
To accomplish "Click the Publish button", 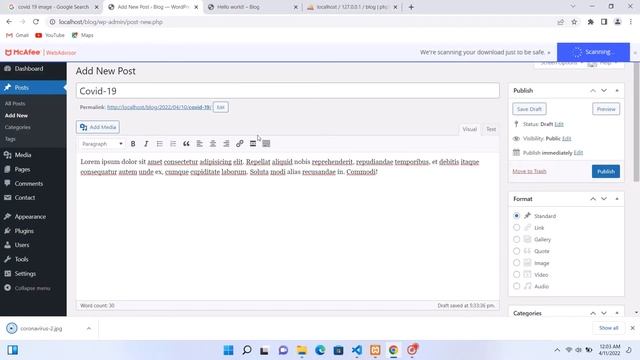I will [x=606, y=171].
